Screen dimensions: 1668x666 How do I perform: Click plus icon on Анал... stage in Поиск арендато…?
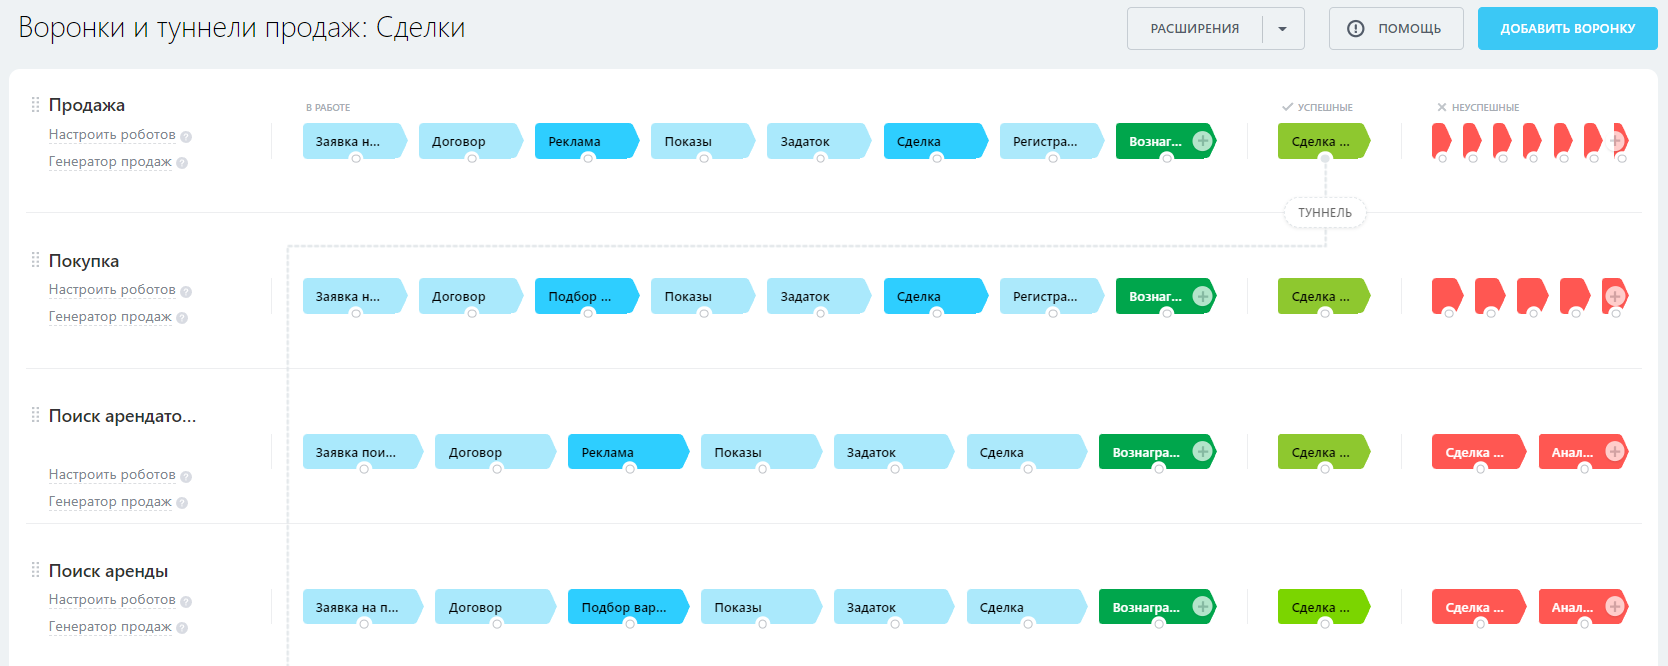(1614, 452)
